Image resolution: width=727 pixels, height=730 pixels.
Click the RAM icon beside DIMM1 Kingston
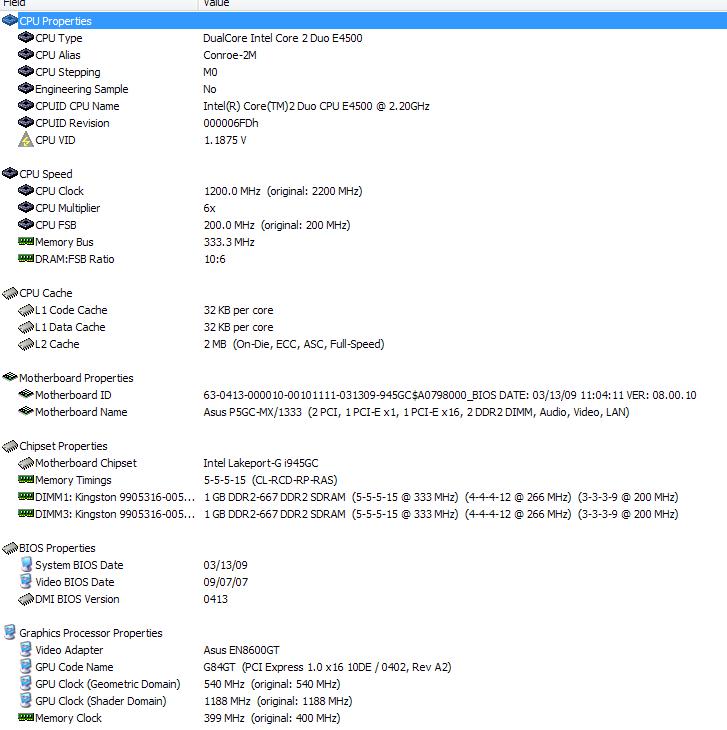click(x=26, y=497)
